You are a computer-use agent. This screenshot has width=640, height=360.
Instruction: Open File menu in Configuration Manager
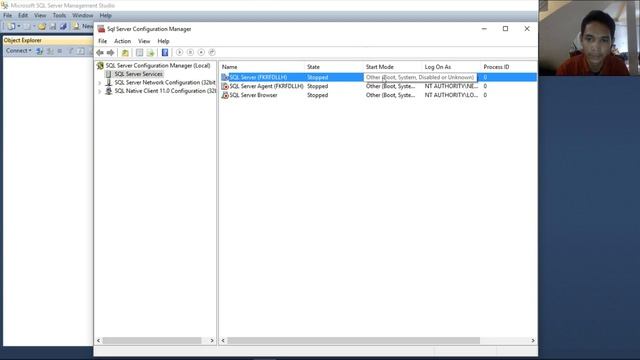(102, 41)
